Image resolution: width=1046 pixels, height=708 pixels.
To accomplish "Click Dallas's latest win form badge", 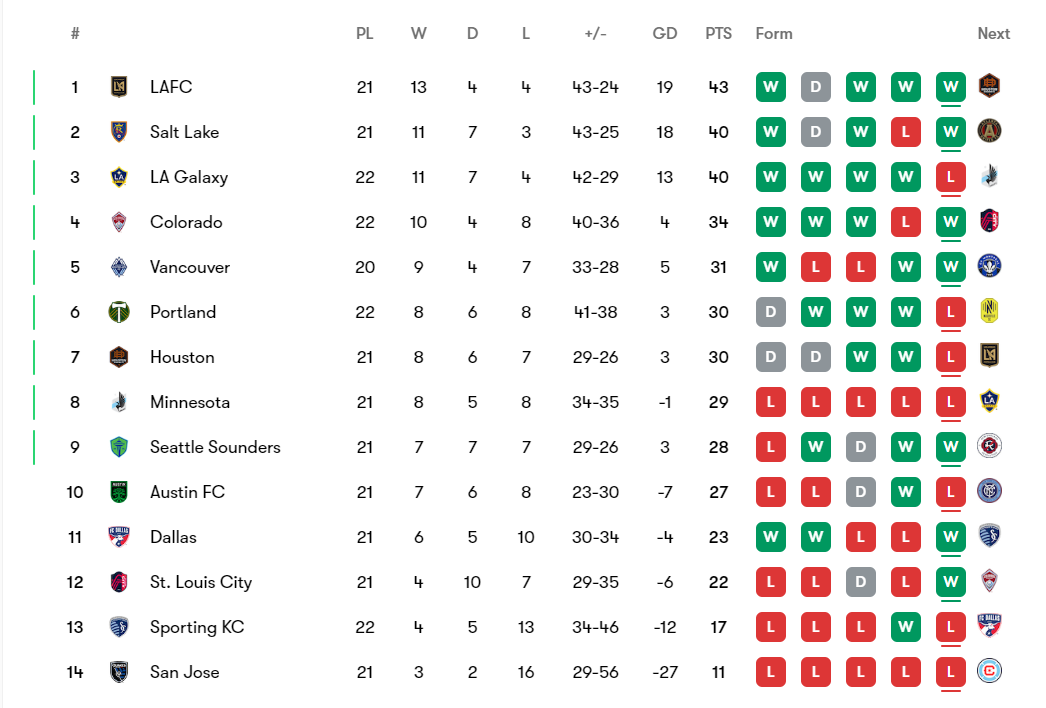I will pos(950,537).
